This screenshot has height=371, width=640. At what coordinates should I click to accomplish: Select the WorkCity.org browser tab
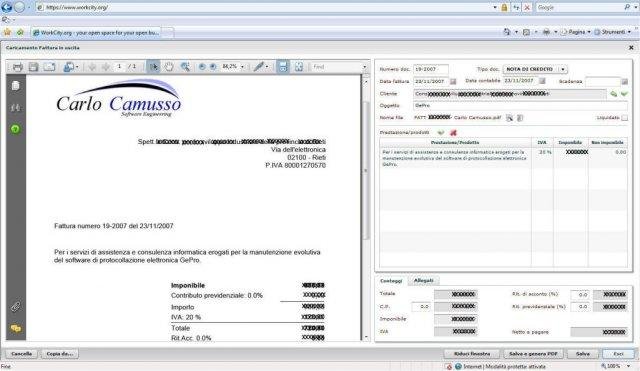tap(96, 32)
